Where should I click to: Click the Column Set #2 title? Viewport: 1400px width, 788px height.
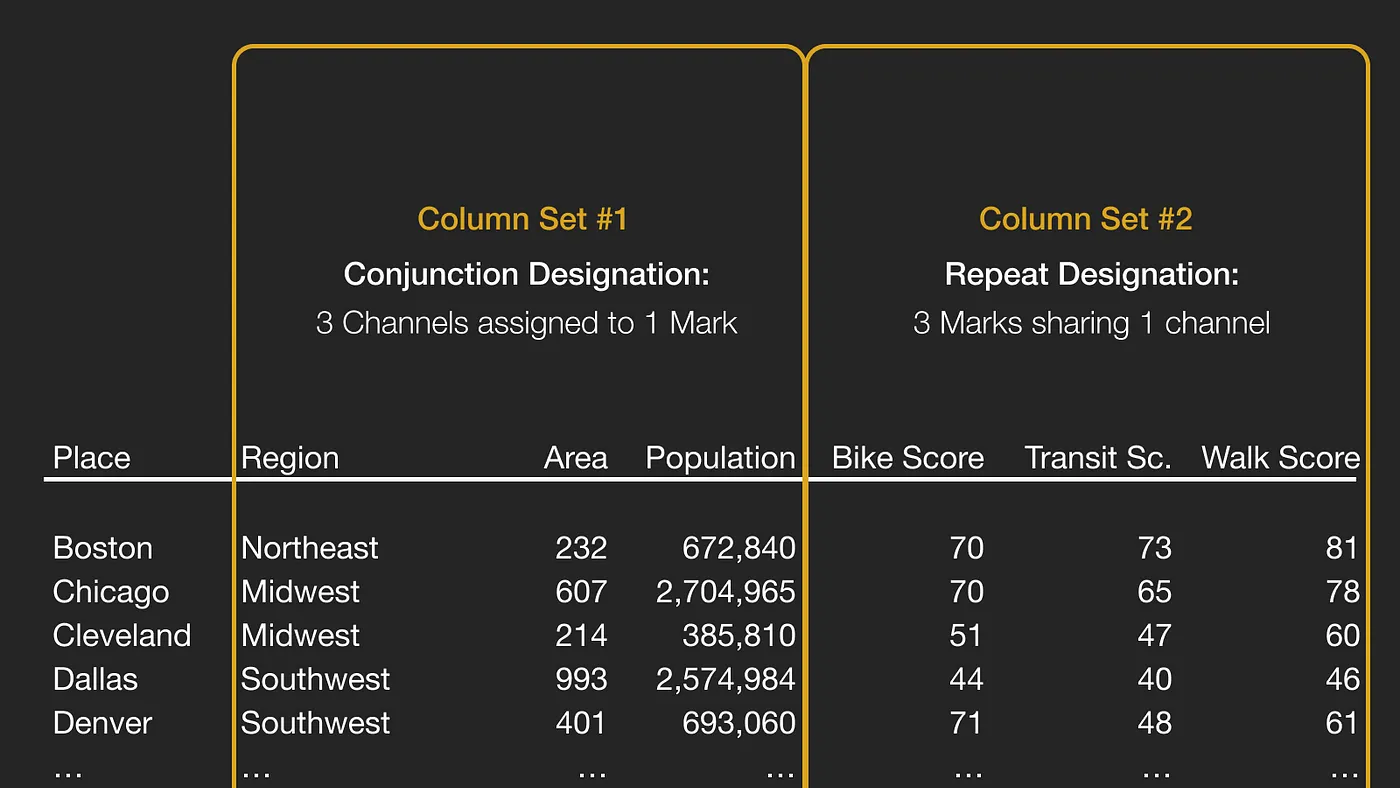click(x=1085, y=219)
